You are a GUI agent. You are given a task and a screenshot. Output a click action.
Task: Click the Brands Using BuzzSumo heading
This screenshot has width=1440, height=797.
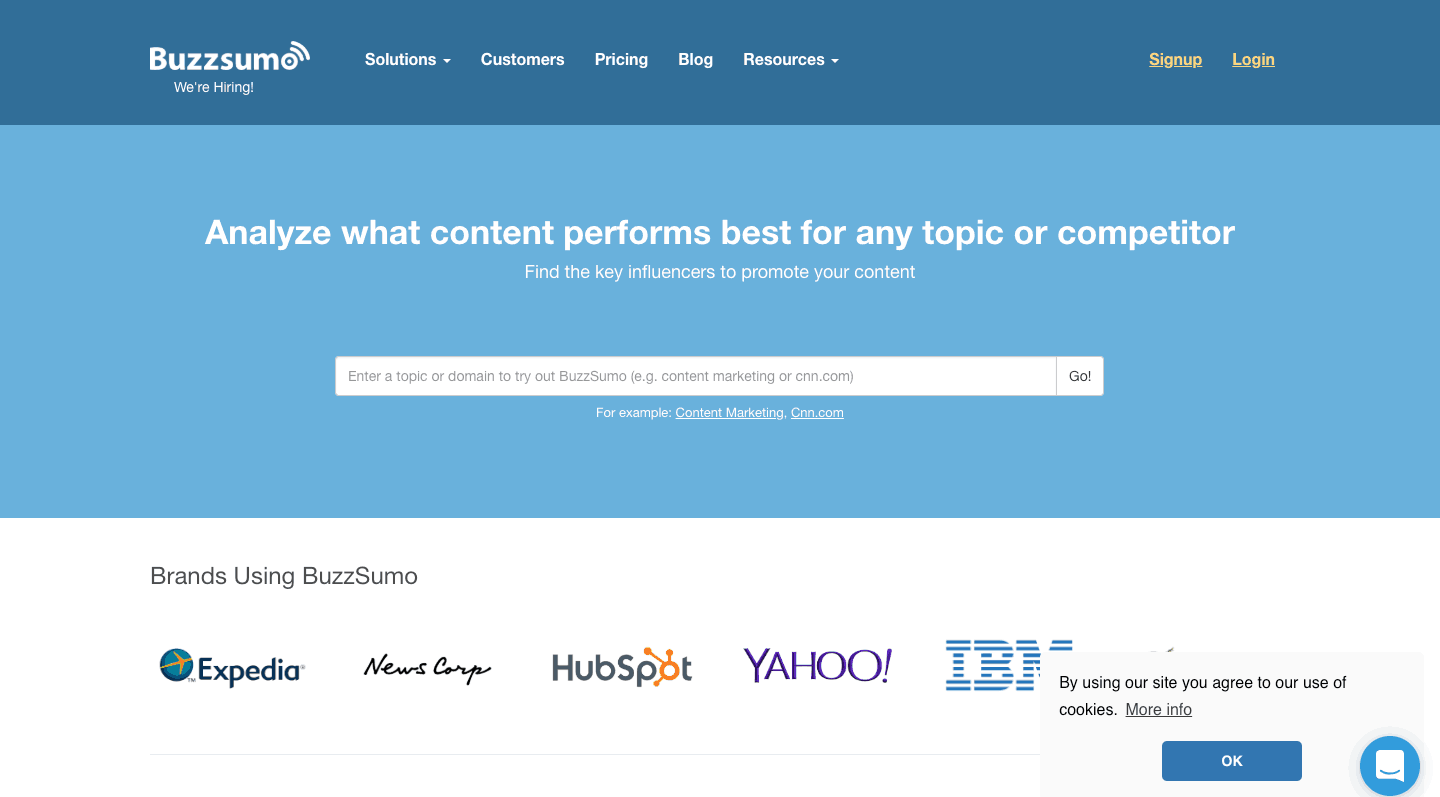pos(284,576)
